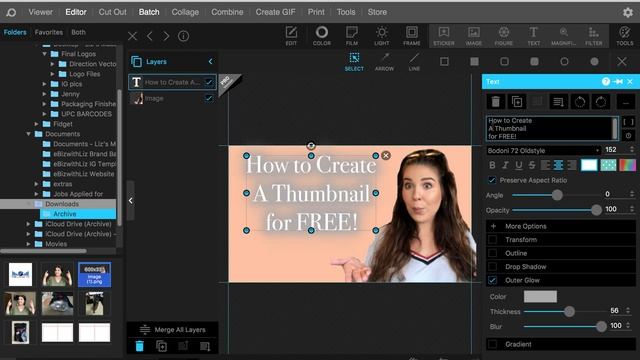Expand the IG pics folder
Viewport: 640px width, 360px height.
(x=44, y=84)
